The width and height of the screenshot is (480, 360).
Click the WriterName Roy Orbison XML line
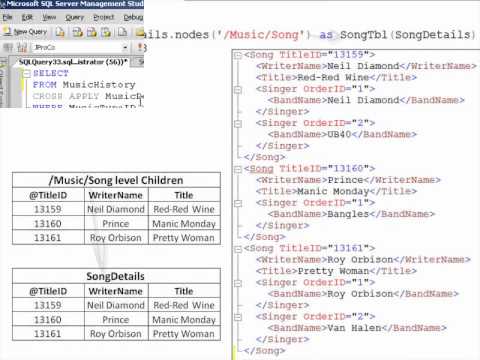click(x=363, y=260)
